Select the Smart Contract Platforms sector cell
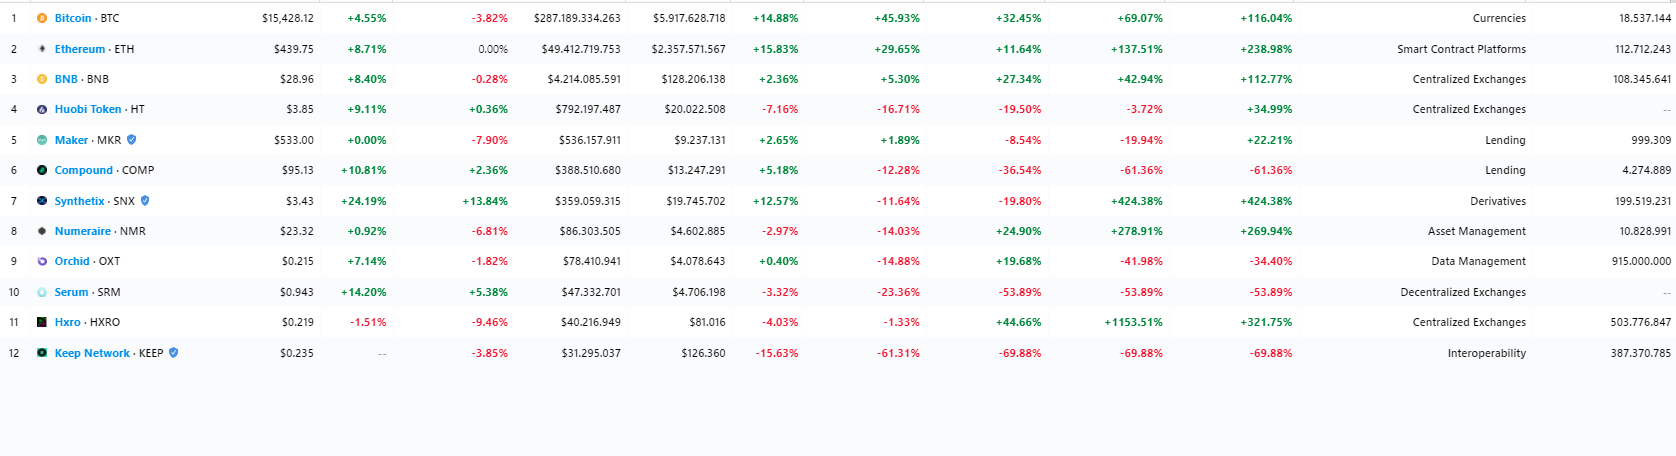1676x456 pixels. point(1462,49)
